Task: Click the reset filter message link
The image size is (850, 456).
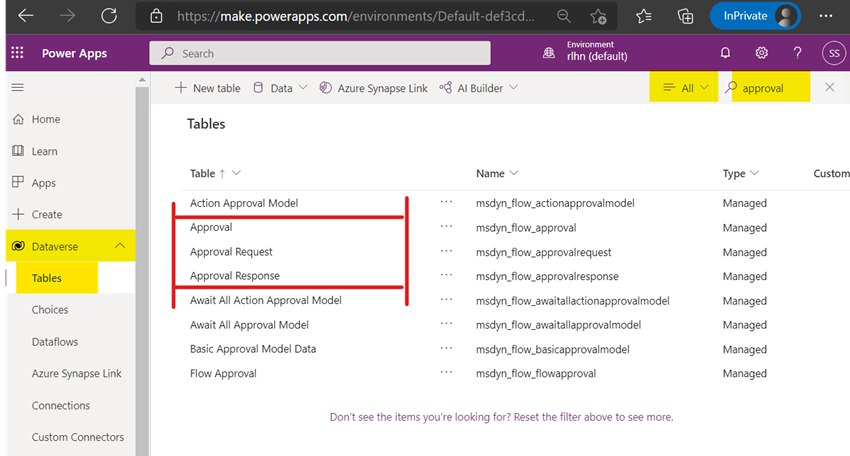Action: 501,417
